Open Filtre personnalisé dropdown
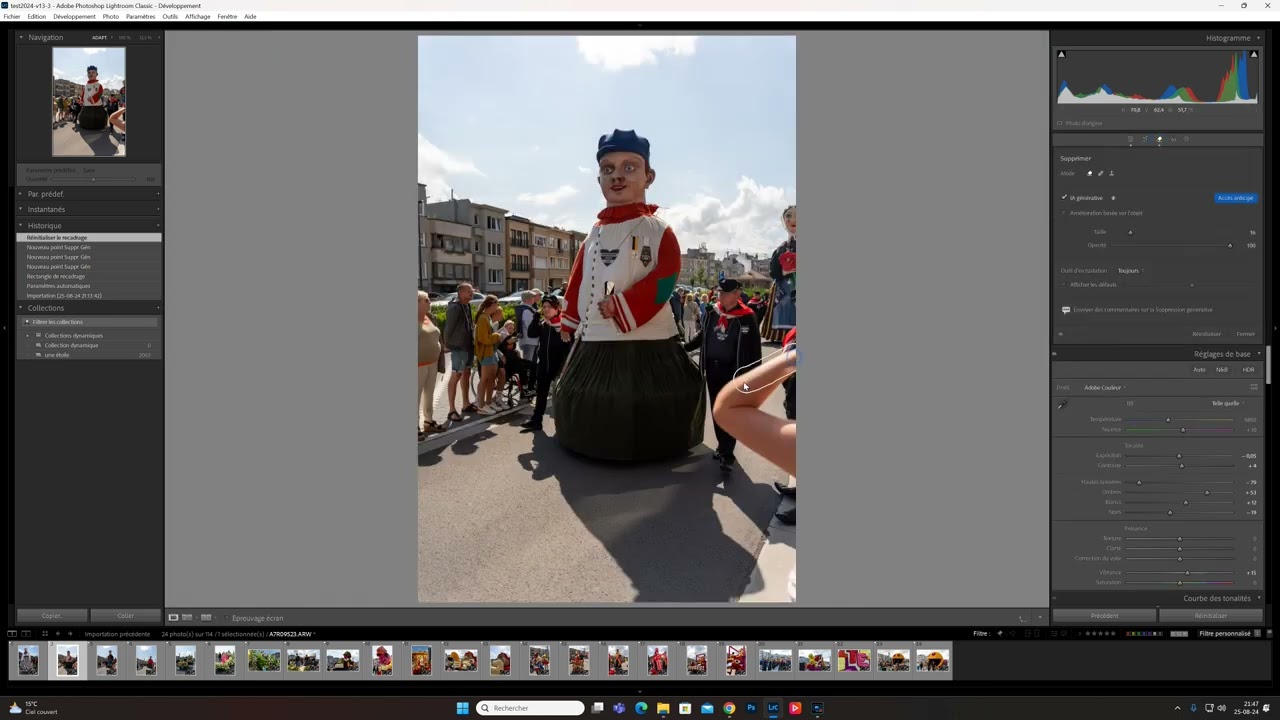The height and width of the screenshot is (720, 1280). 1229,634
